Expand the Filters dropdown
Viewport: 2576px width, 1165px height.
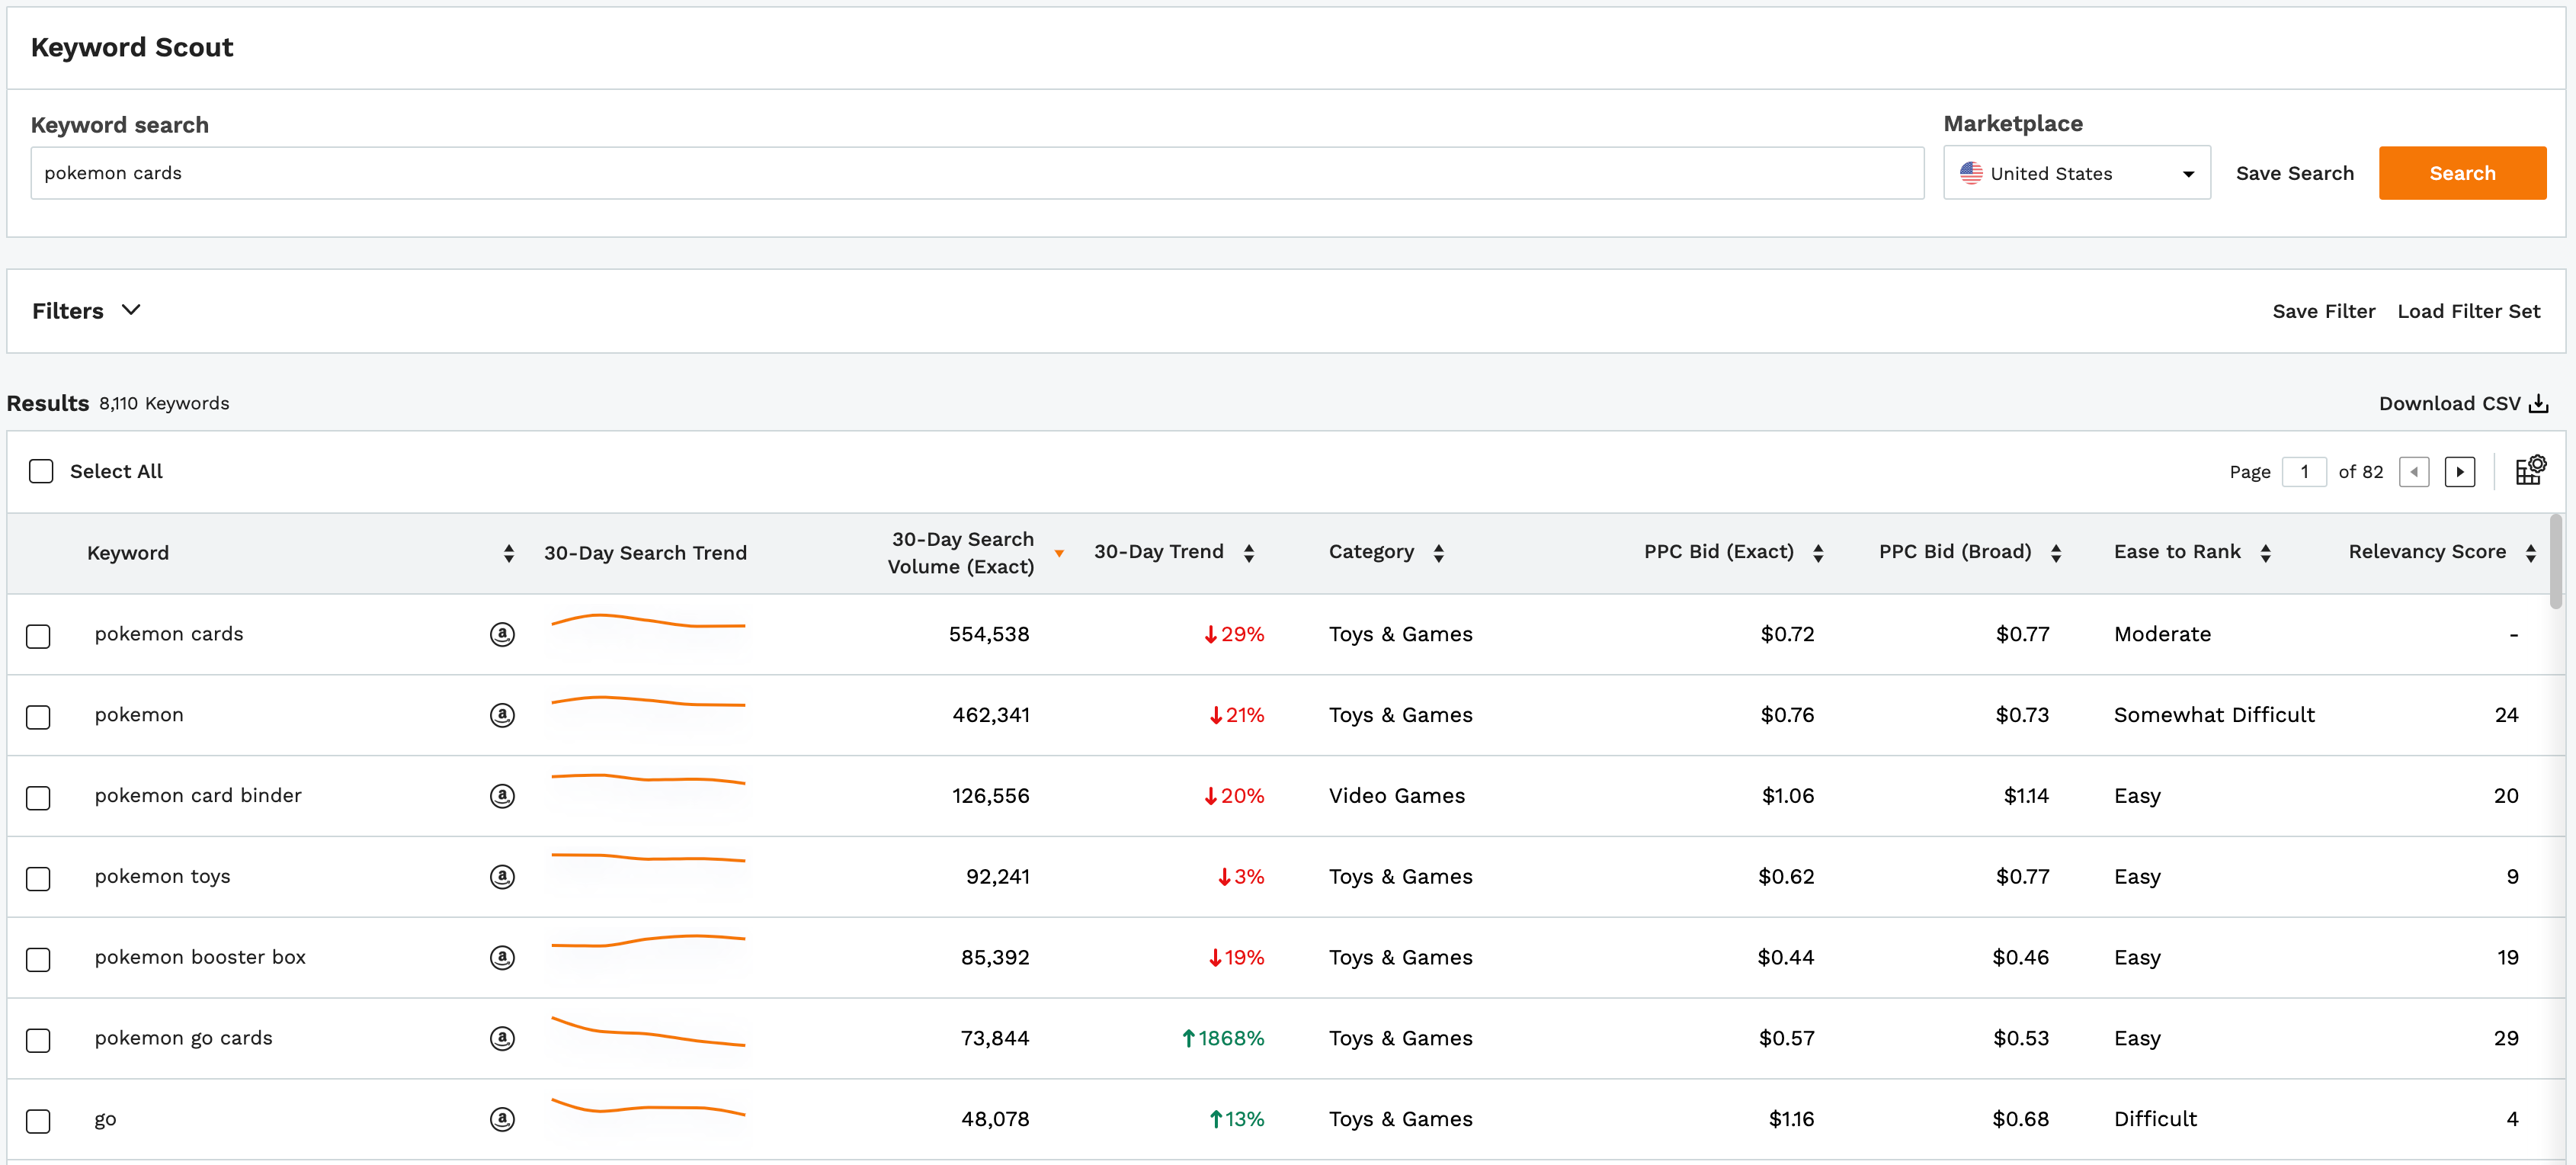coord(87,310)
